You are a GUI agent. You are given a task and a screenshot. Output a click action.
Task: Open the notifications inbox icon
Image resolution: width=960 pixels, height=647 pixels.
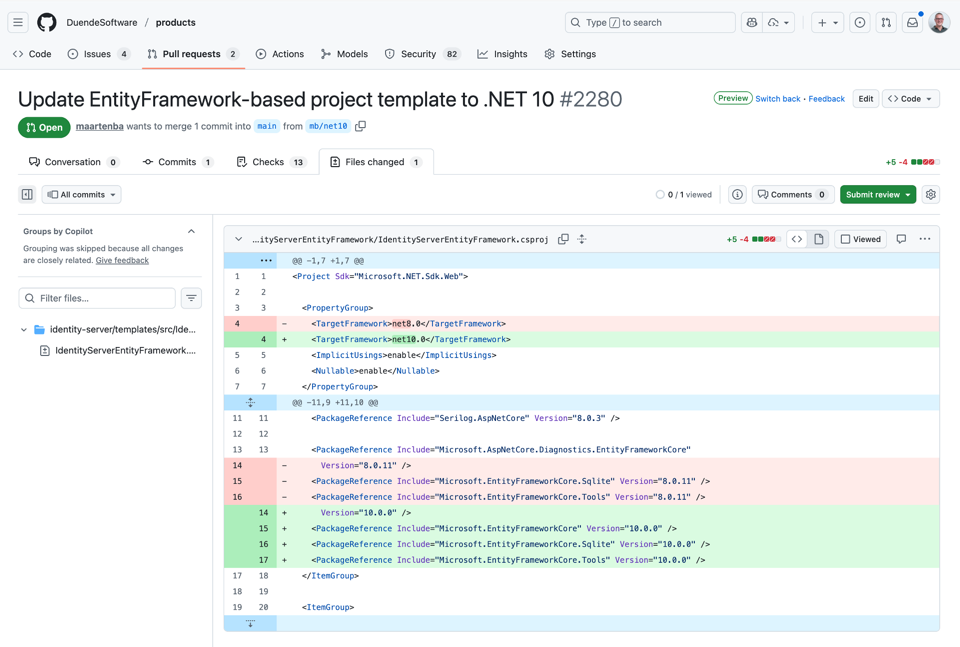[x=912, y=23]
